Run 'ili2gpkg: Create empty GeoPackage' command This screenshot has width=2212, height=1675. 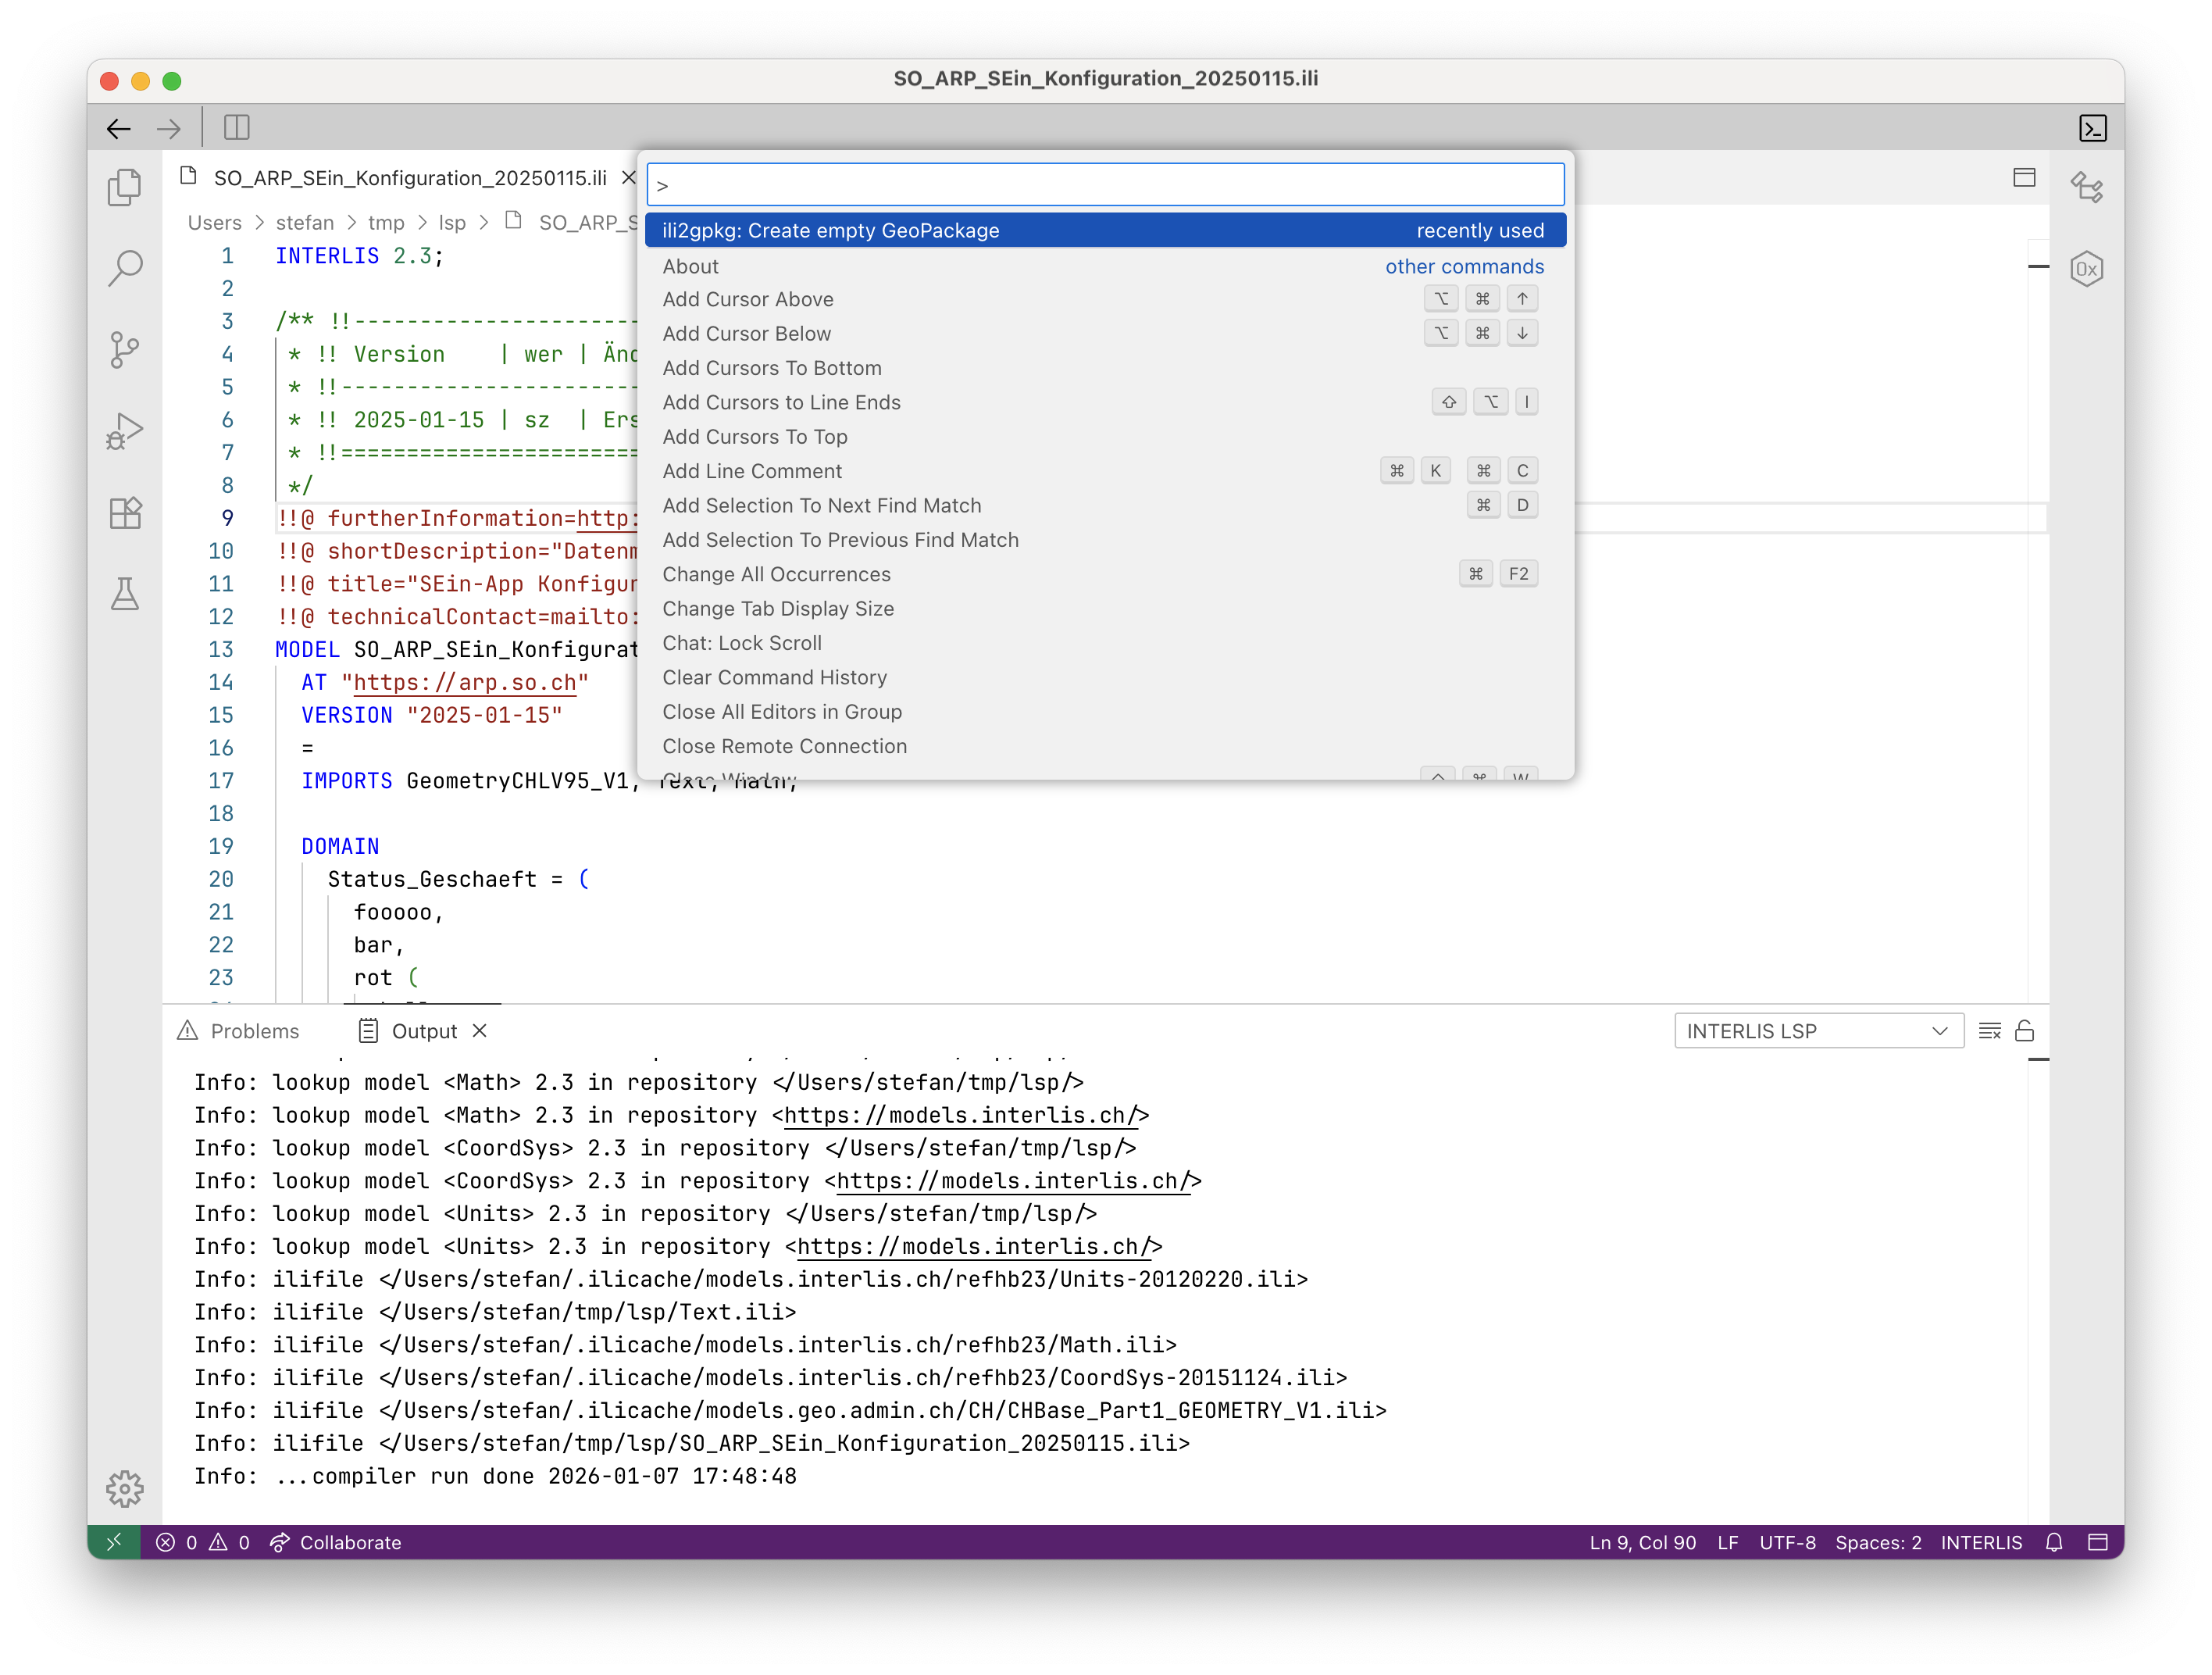pos(830,231)
